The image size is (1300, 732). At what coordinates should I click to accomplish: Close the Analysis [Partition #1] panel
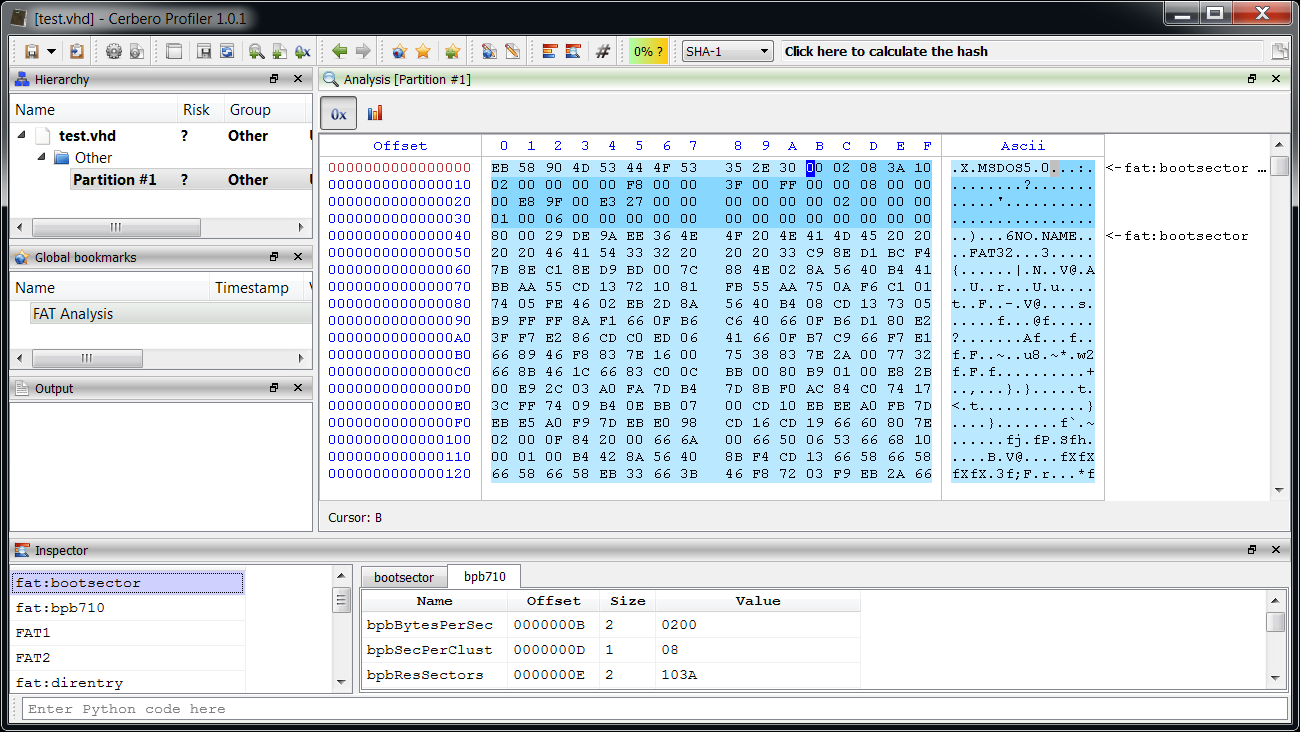point(1275,79)
